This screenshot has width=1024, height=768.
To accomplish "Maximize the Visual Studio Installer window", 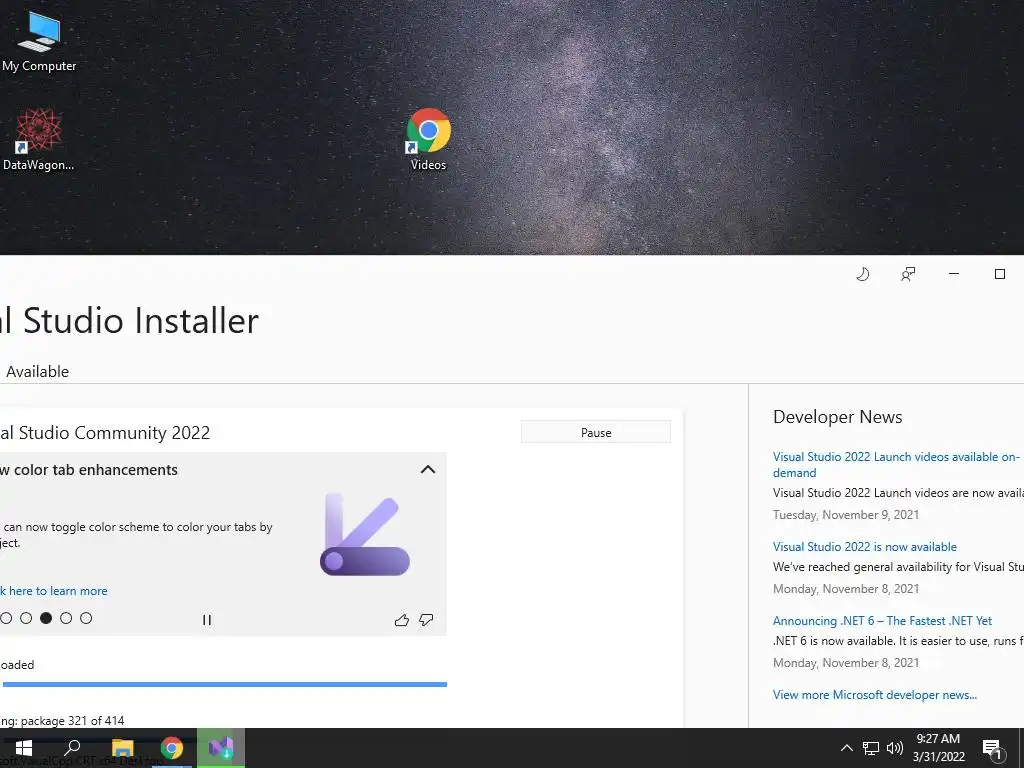I will point(1000,274).
